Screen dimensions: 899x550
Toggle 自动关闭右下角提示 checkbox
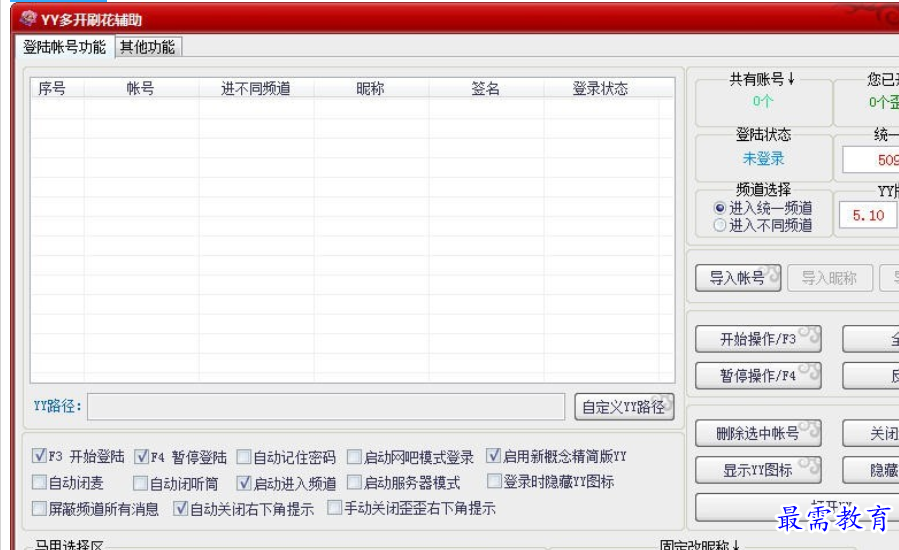click(x=181, y=508)
